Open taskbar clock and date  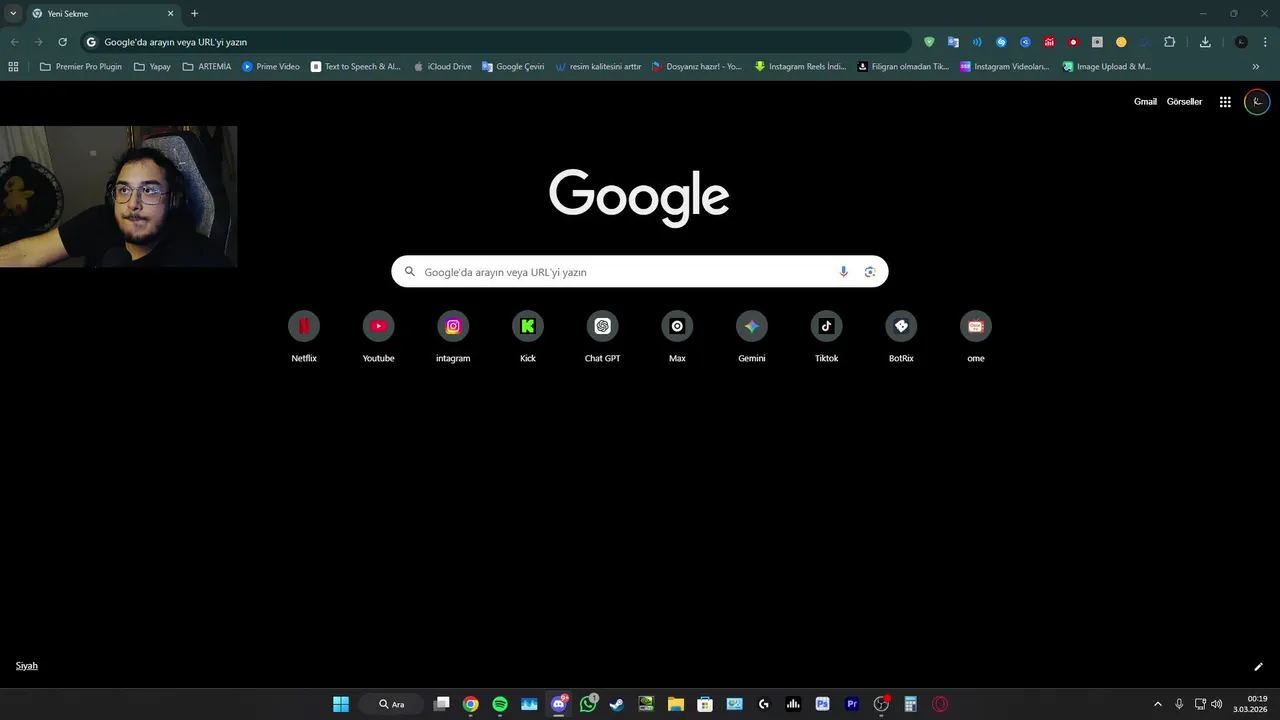[1250, 704]
